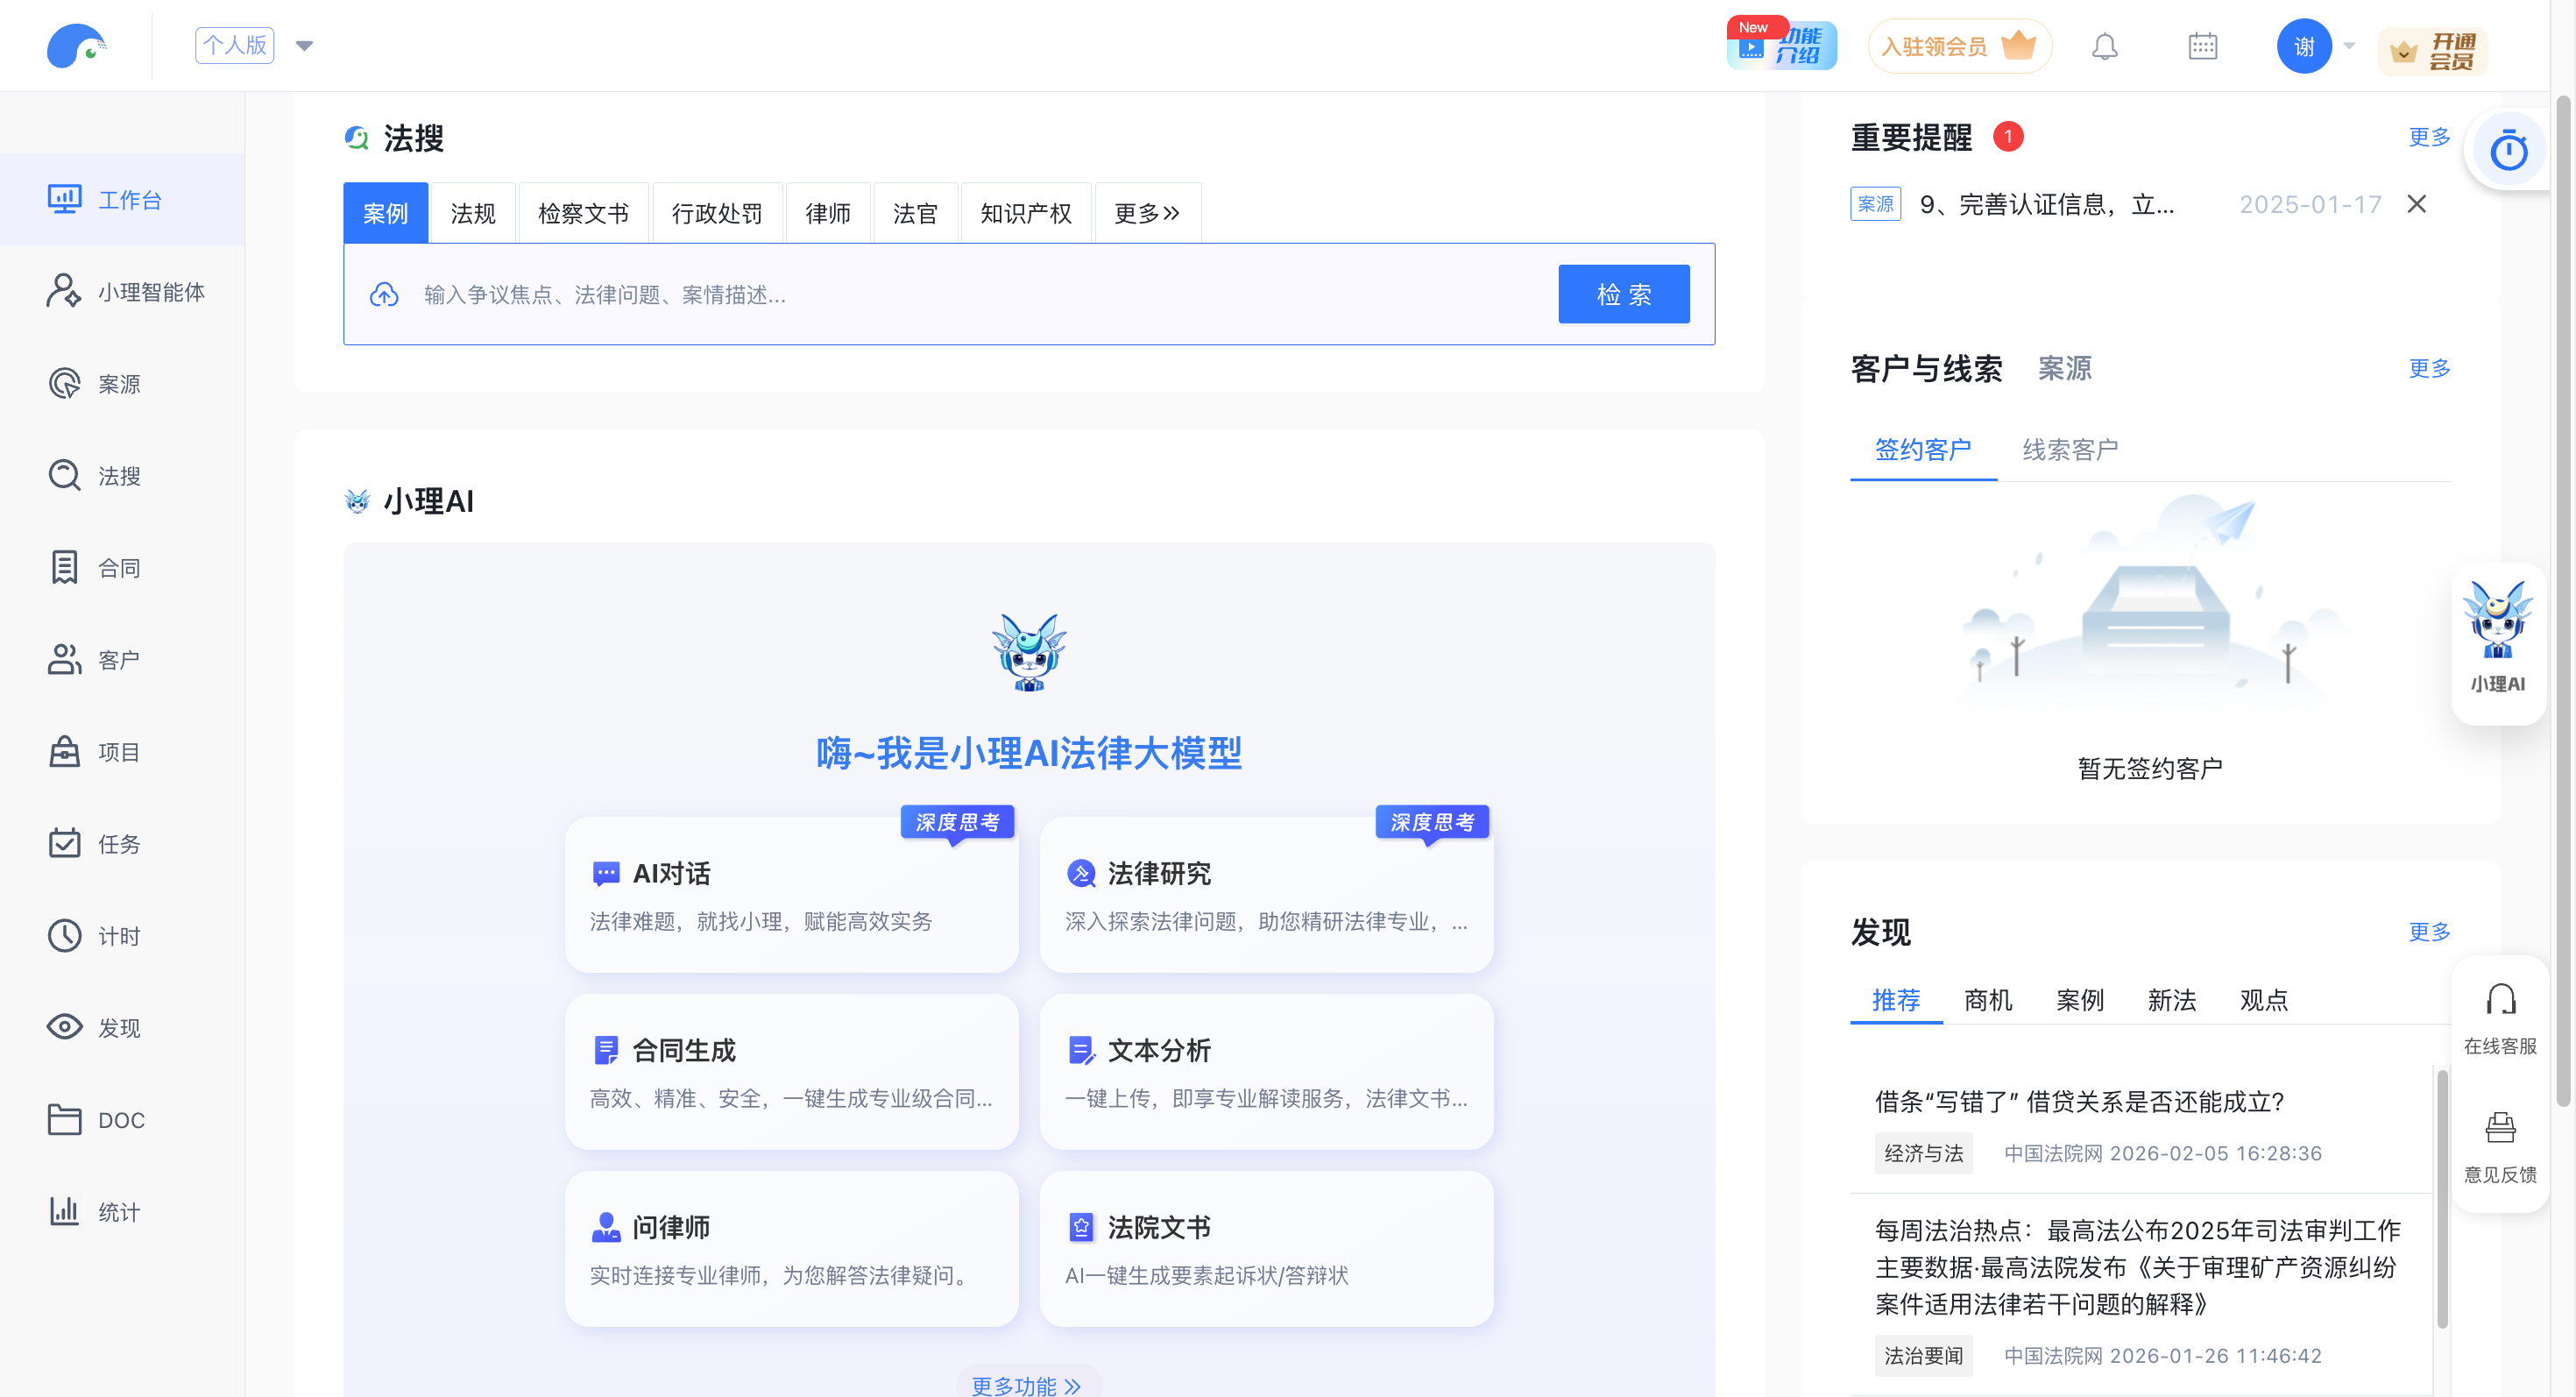Viewport: 2576px width, 1397px height.
Task: Click 功能介绍 New video badge
Action: click(x=1782, y=46)
